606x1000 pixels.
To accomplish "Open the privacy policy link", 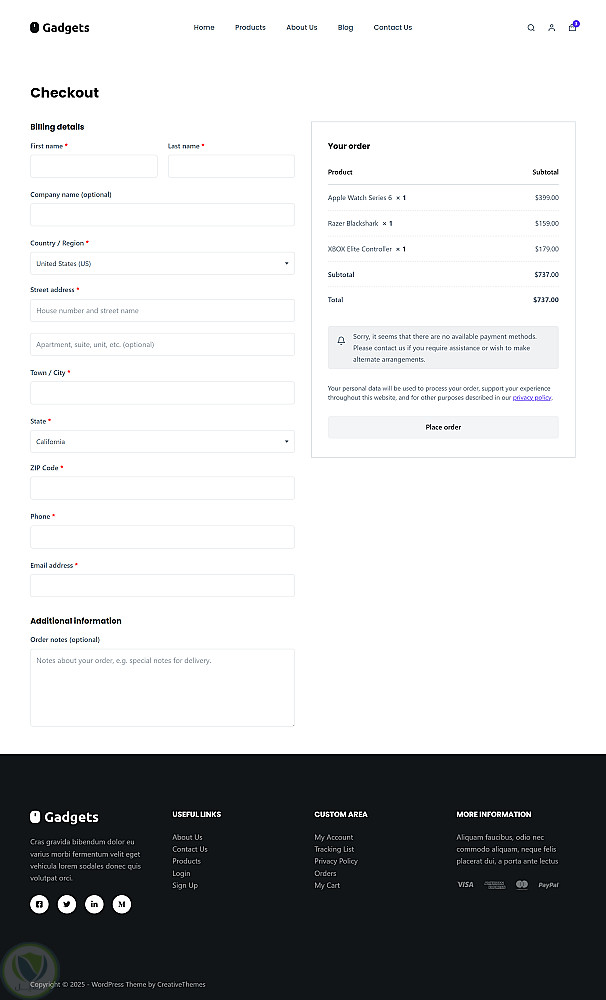I will pos(532,398).
